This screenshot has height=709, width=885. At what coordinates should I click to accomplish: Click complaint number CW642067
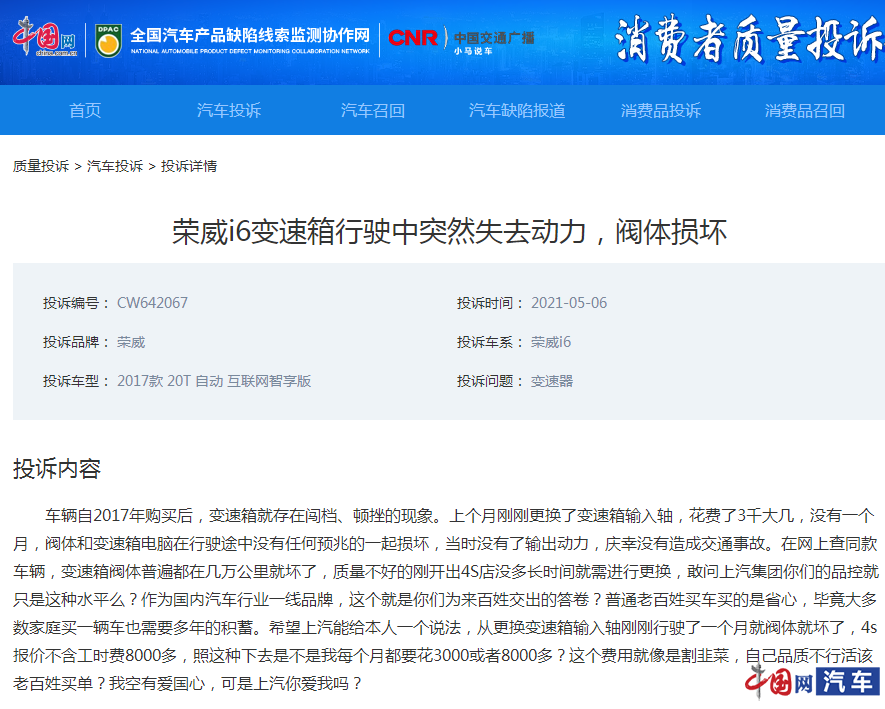tap(152, 303)
